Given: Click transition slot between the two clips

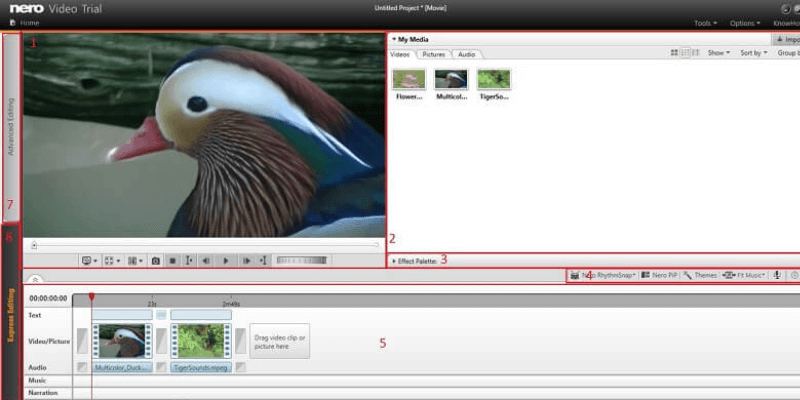Looking at the screenshot, I should pos(162,341).
